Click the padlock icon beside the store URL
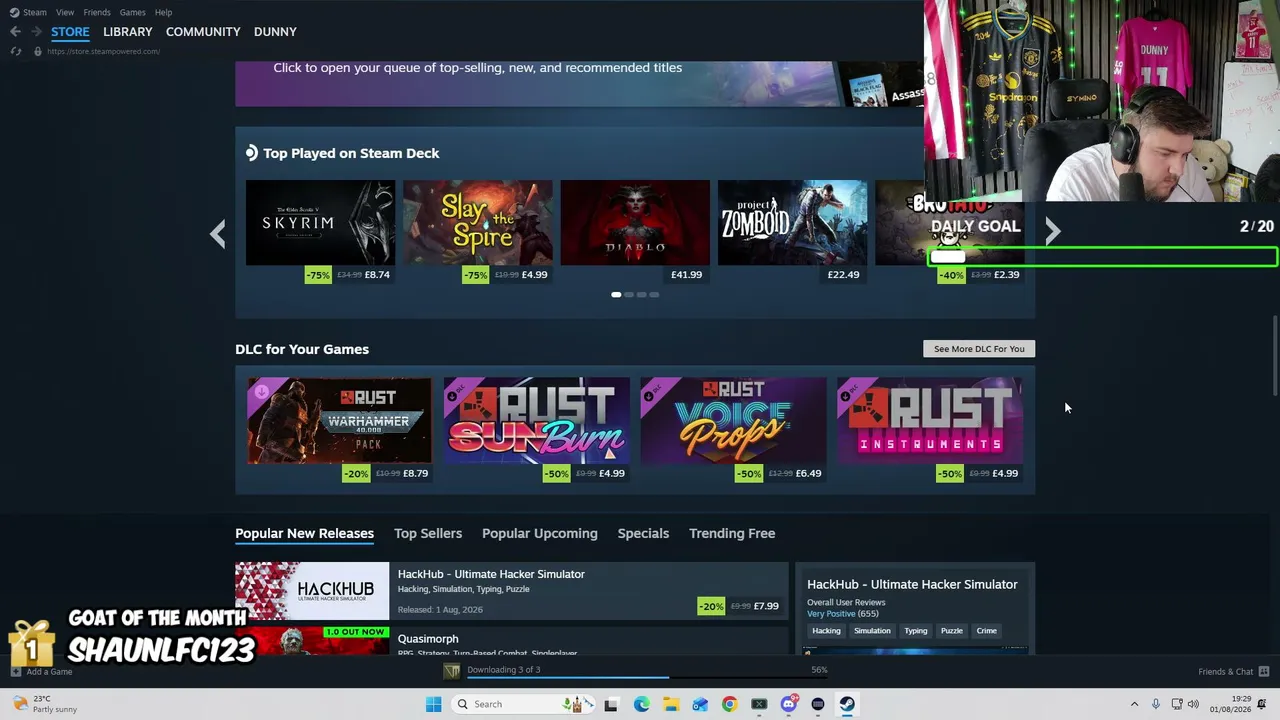 (38, 51)
